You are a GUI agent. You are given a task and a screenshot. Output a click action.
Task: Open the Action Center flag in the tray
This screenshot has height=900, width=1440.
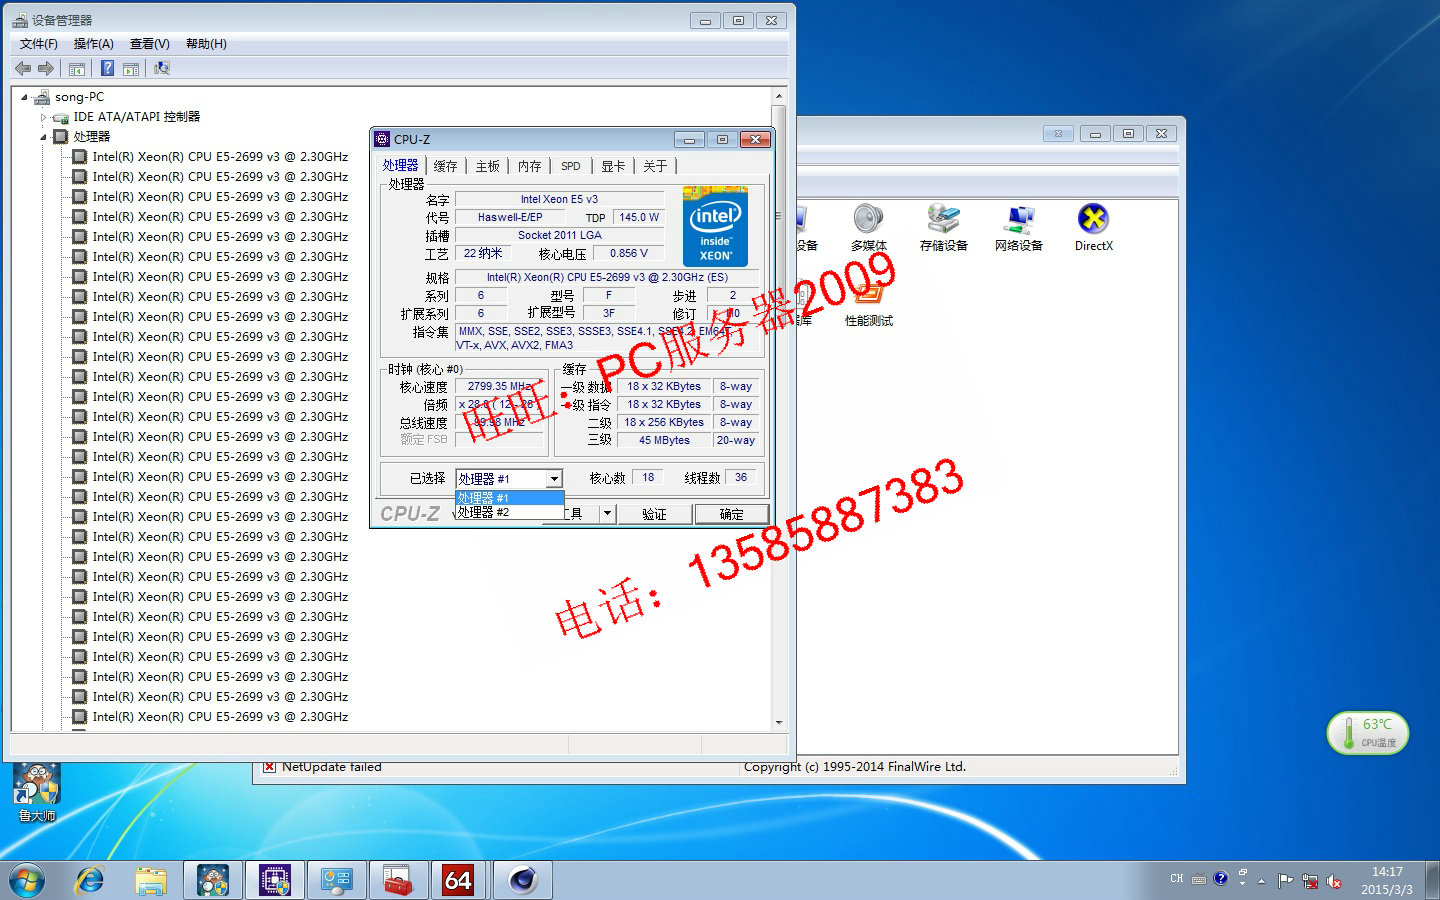(x=1286, y=881)
